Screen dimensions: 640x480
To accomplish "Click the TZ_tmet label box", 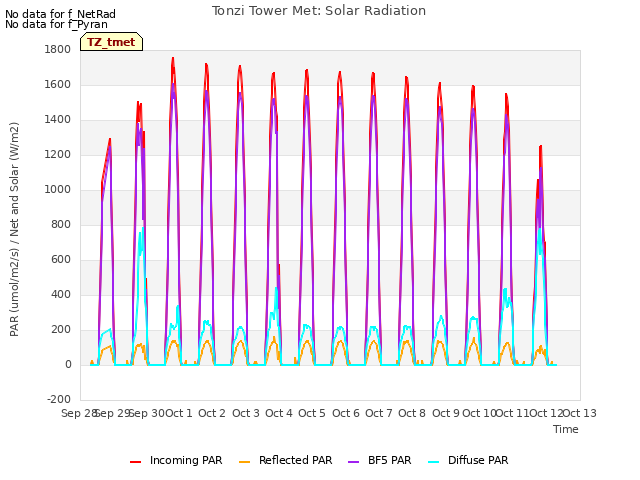I will [x=111, y=42].
